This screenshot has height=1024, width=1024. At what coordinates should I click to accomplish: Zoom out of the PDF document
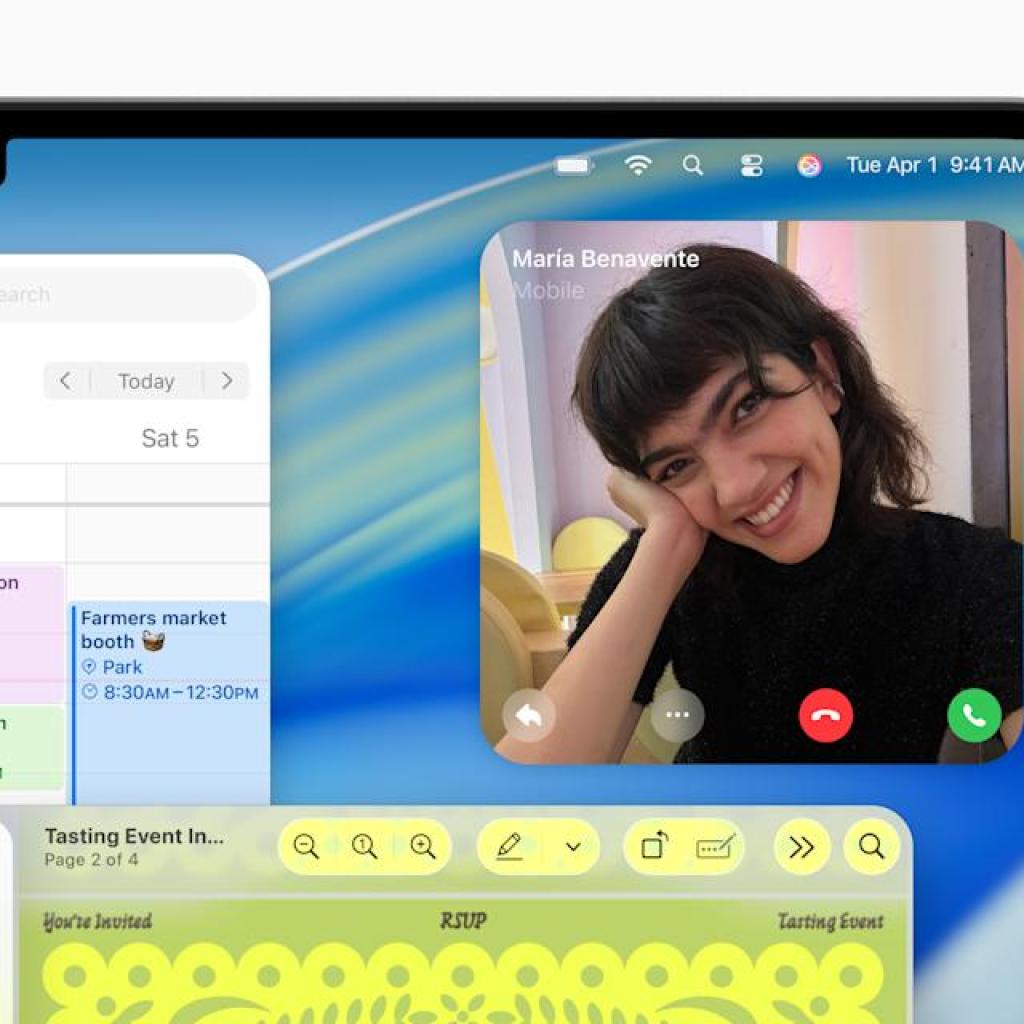306,846
